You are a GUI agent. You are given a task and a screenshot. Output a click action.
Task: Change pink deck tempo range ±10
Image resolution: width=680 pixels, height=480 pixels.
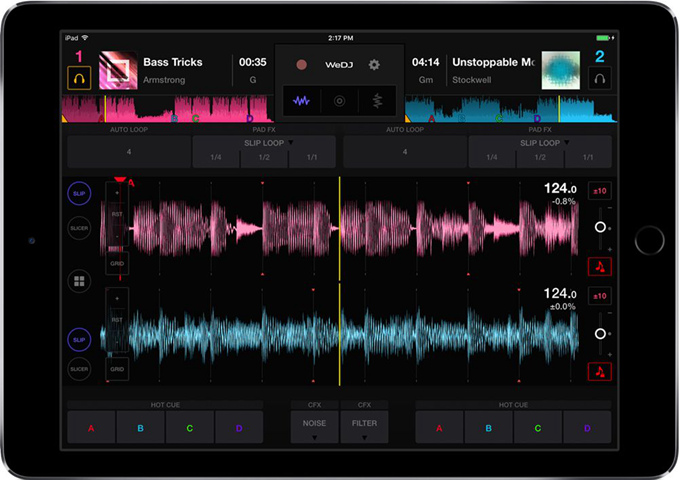click(600, 191)
